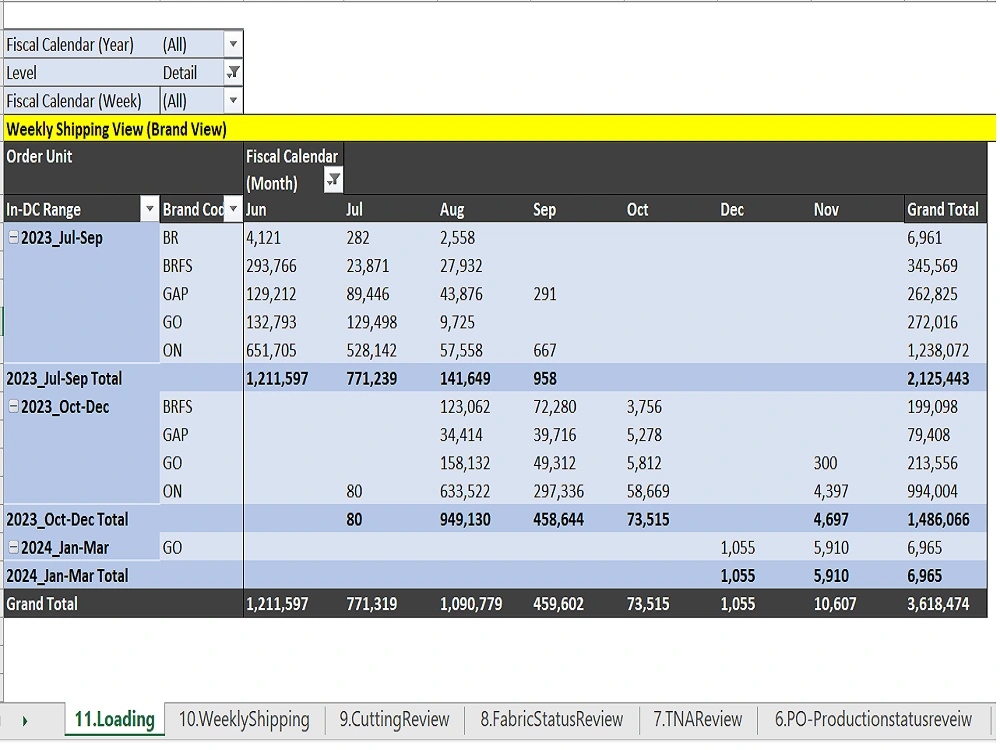Collapse the 2023_Oct-Dec group

(13, 407)
